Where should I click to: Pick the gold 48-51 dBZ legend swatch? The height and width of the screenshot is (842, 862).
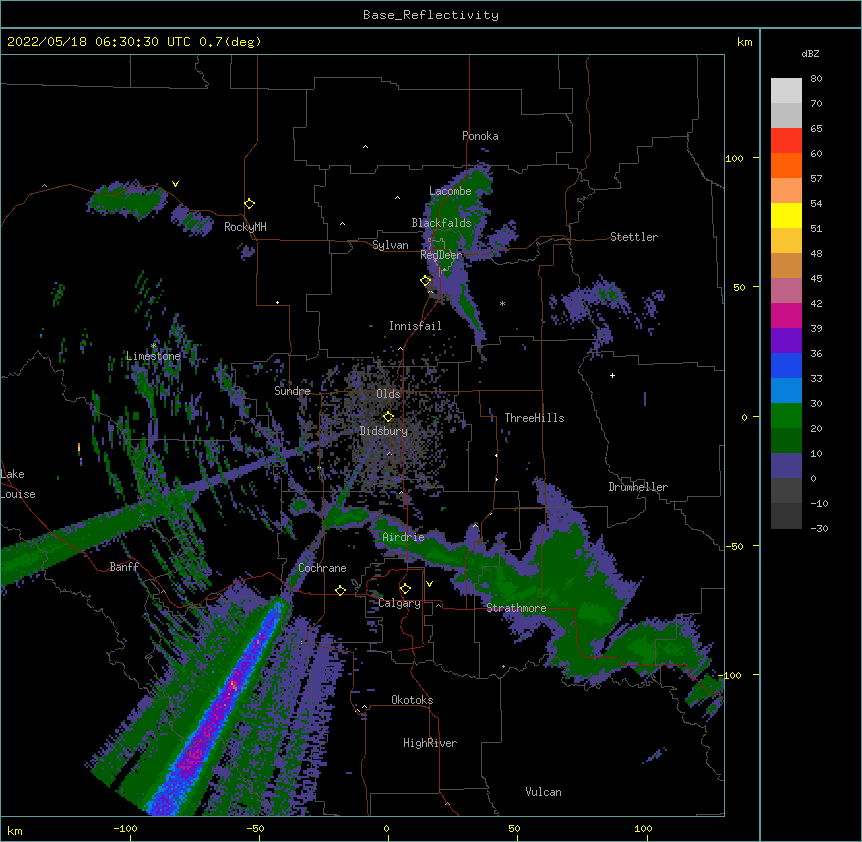(x=786, y=241)
